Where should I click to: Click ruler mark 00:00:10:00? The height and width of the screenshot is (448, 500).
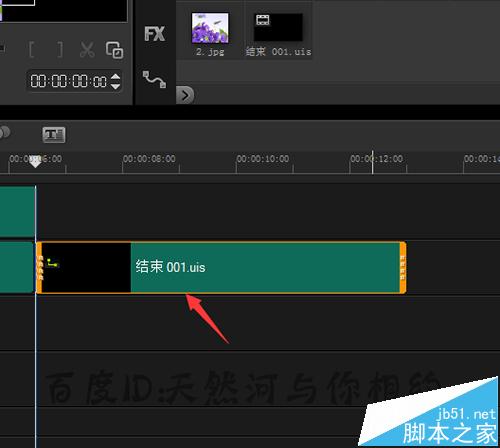pyautogui.click(x=263, y=159)
